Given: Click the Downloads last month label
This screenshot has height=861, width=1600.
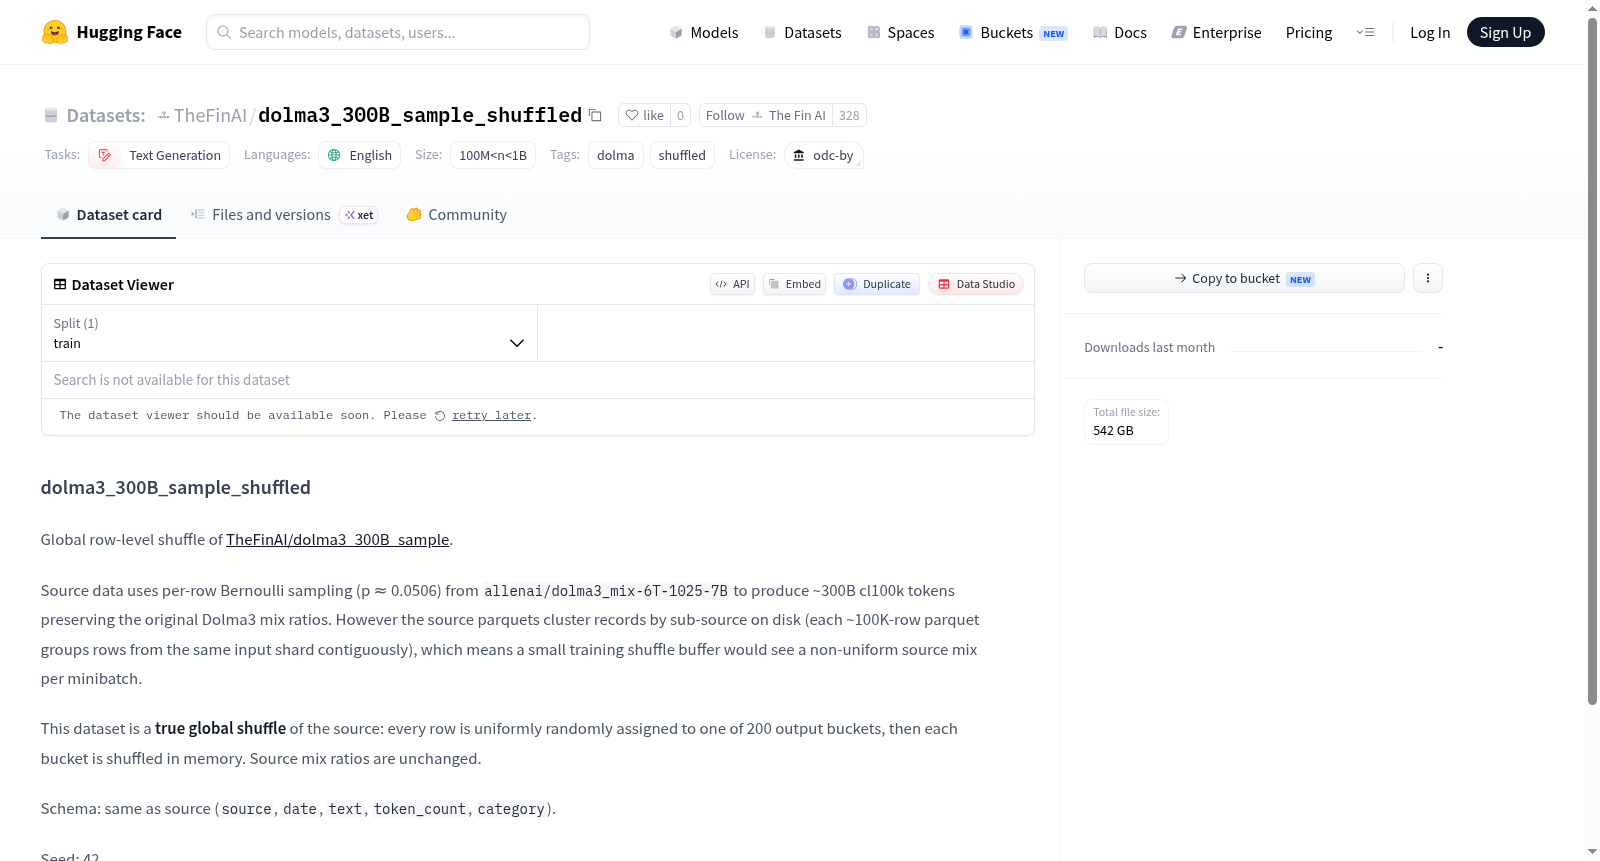Looking at the screenshot, I should coord(1150,348).
